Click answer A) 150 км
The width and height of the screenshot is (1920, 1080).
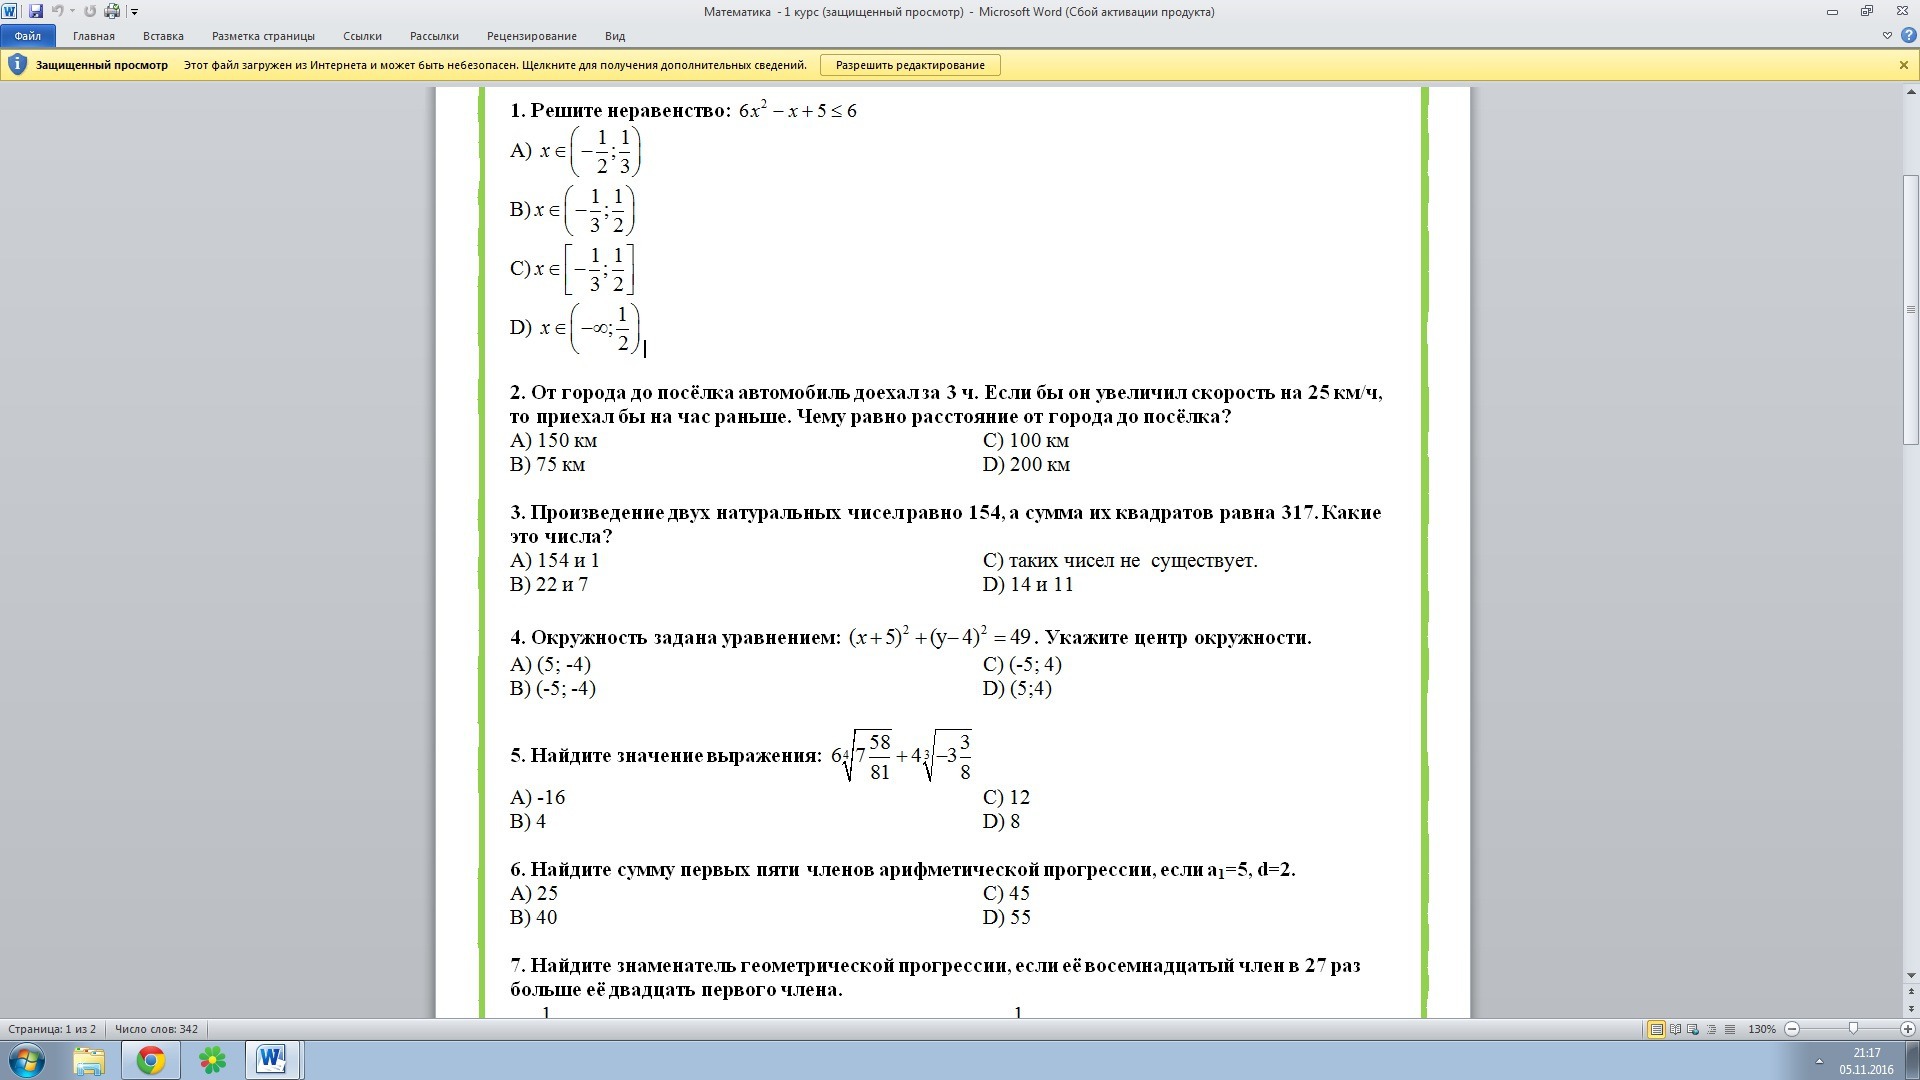(553, 440)
